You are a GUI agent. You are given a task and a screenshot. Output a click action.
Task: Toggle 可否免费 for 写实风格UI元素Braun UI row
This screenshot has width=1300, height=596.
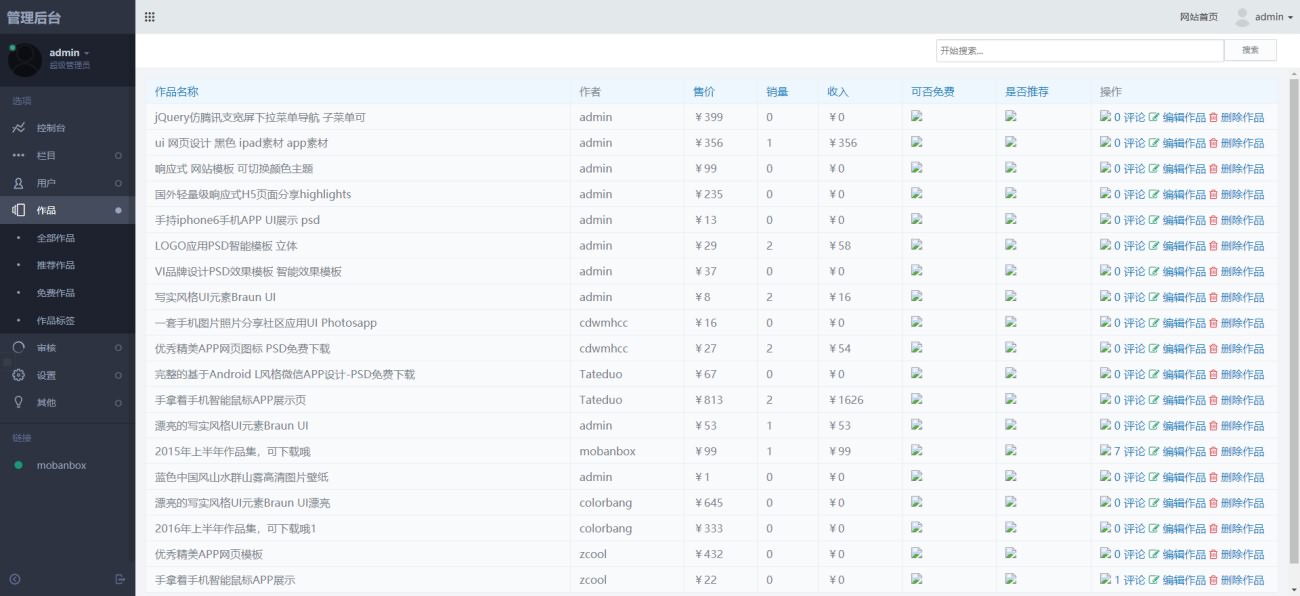coord(916,296)
